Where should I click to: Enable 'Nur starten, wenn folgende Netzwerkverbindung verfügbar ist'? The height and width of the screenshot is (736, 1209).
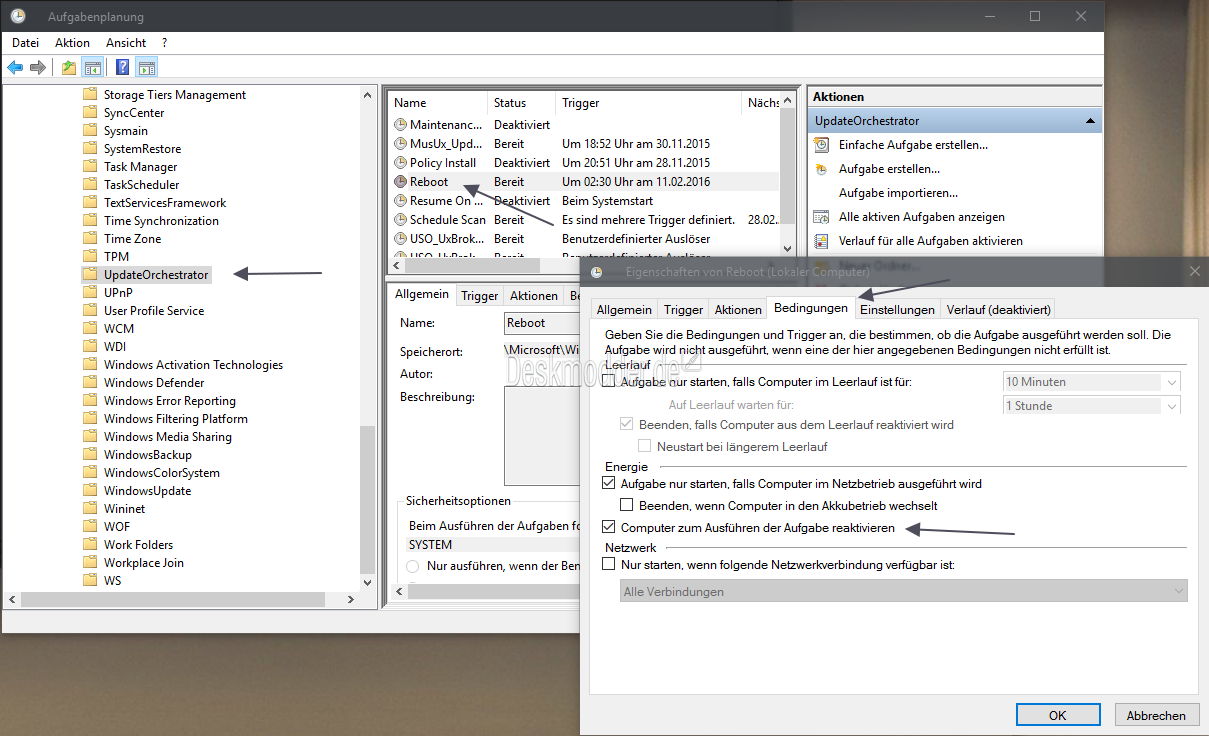coord(609,565)
